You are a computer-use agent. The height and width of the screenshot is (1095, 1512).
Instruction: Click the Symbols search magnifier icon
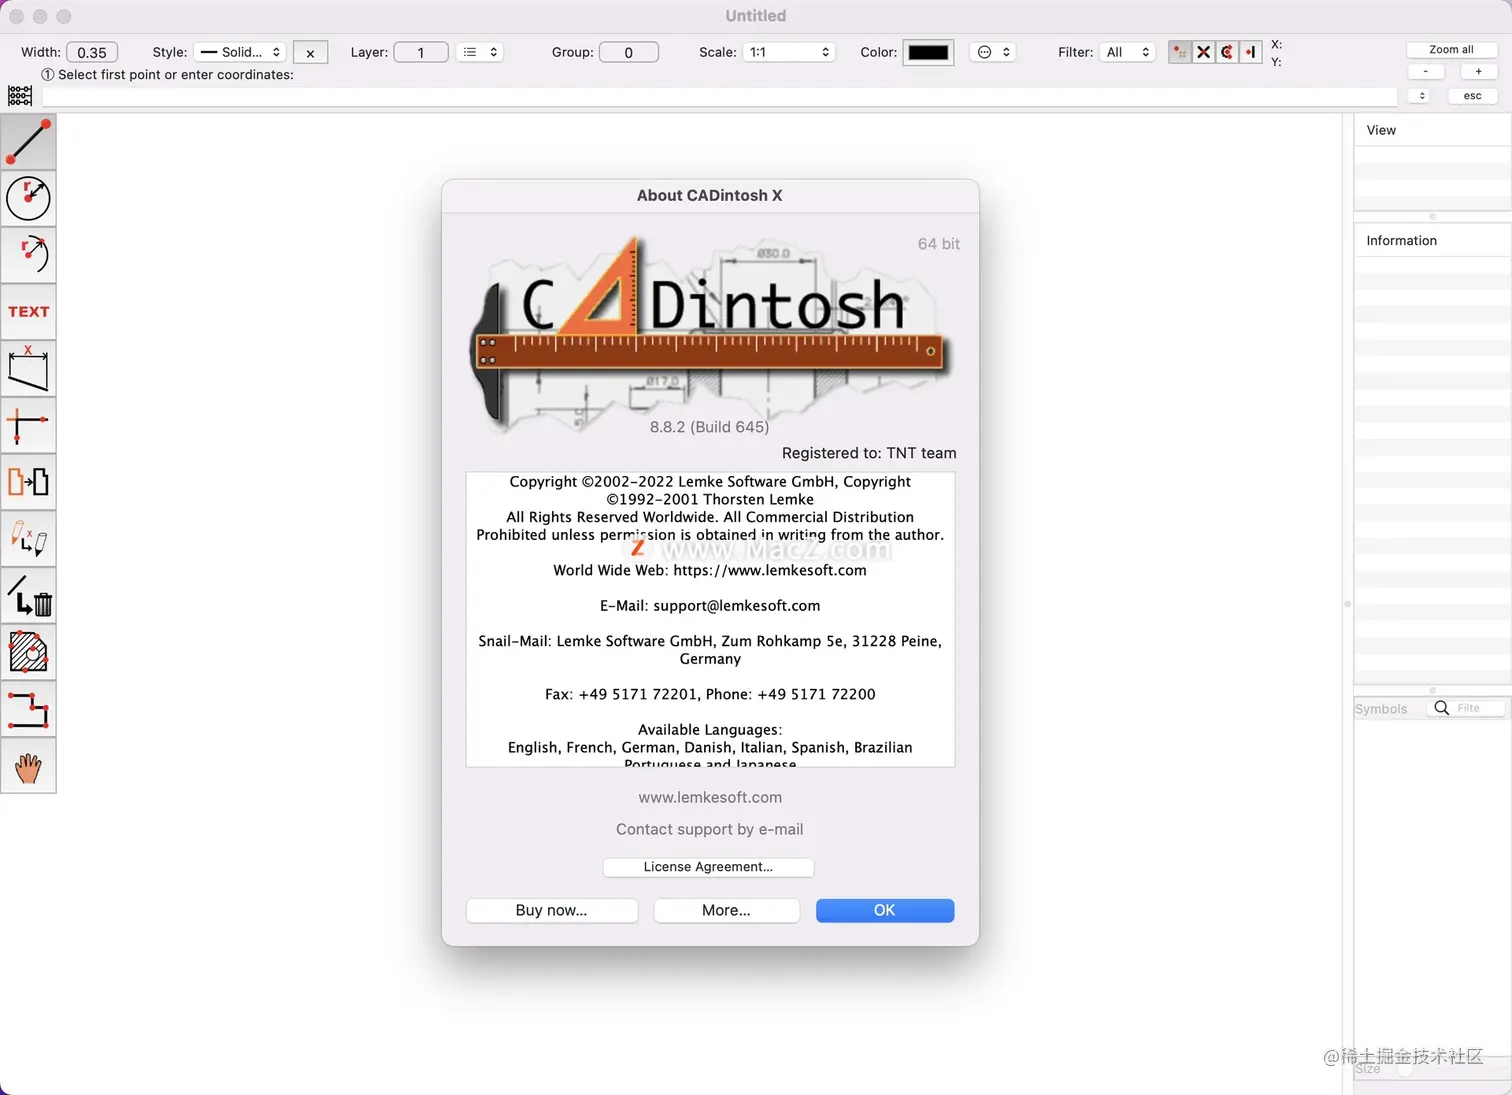click(1441, 708)
